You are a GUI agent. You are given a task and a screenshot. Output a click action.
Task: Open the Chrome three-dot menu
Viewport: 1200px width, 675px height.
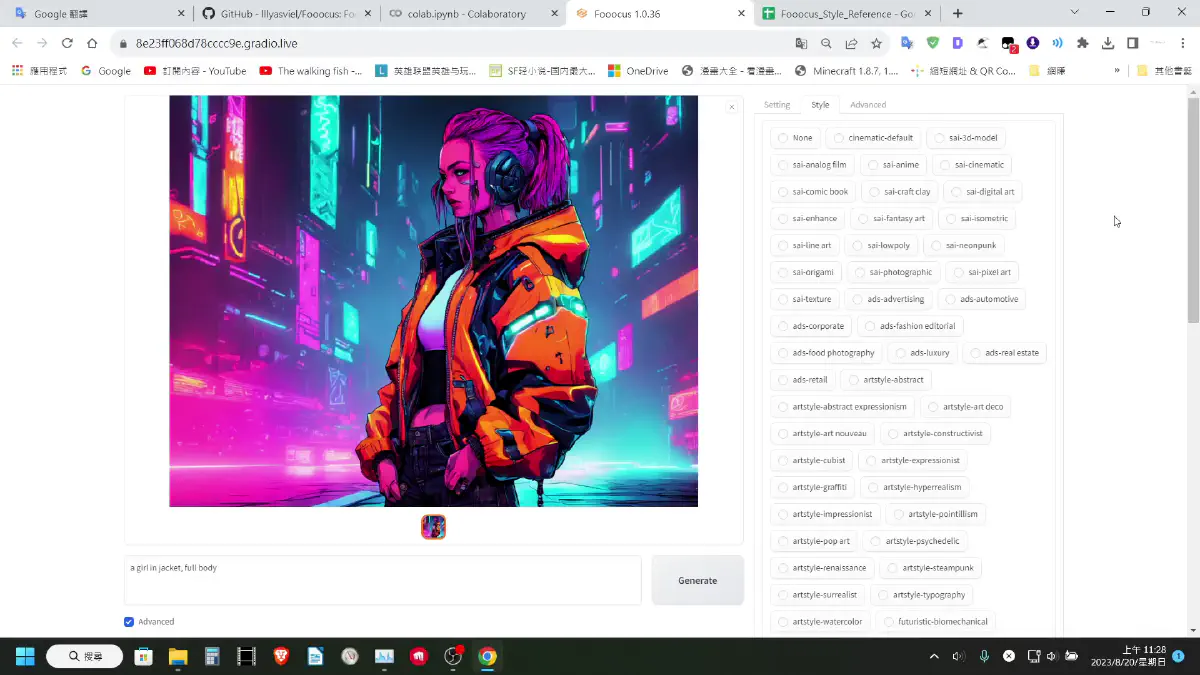coord(1182,43)
